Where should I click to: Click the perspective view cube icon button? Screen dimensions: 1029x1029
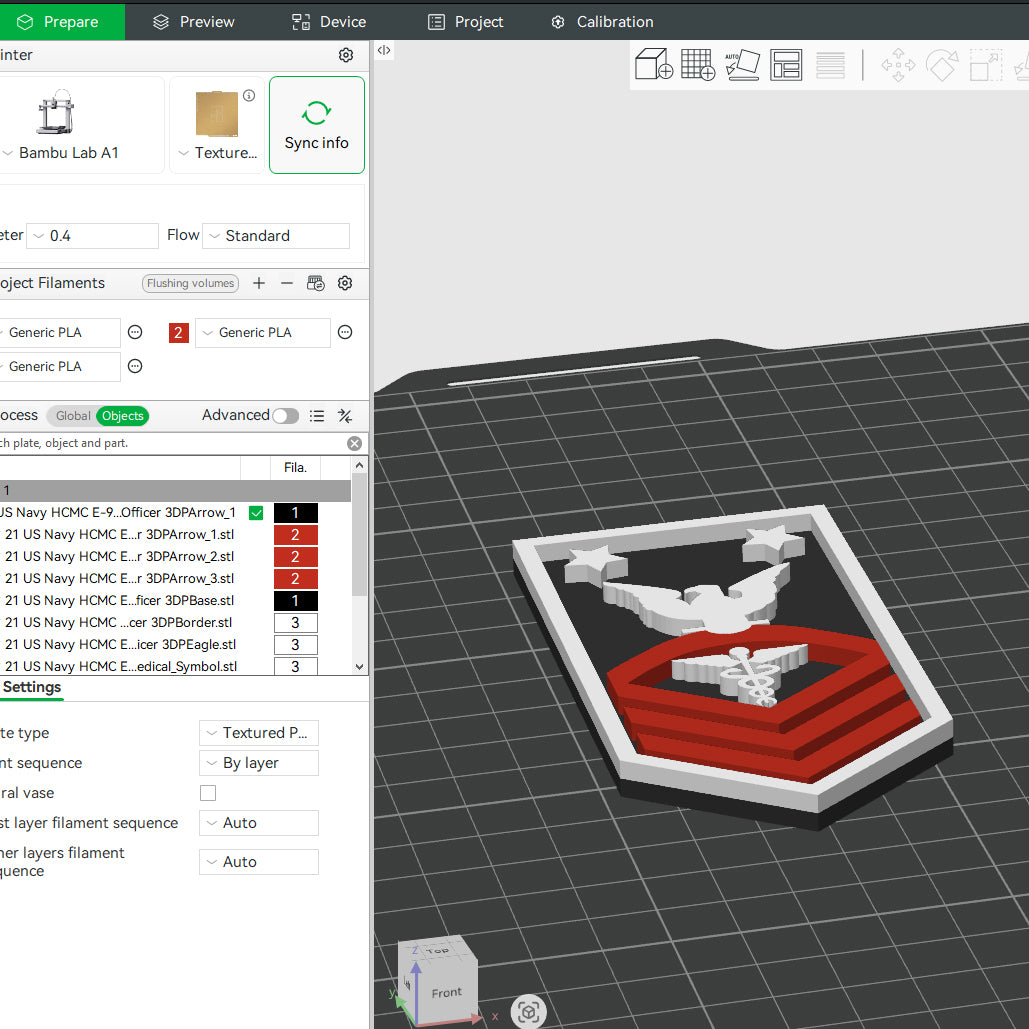(528, 1011)
